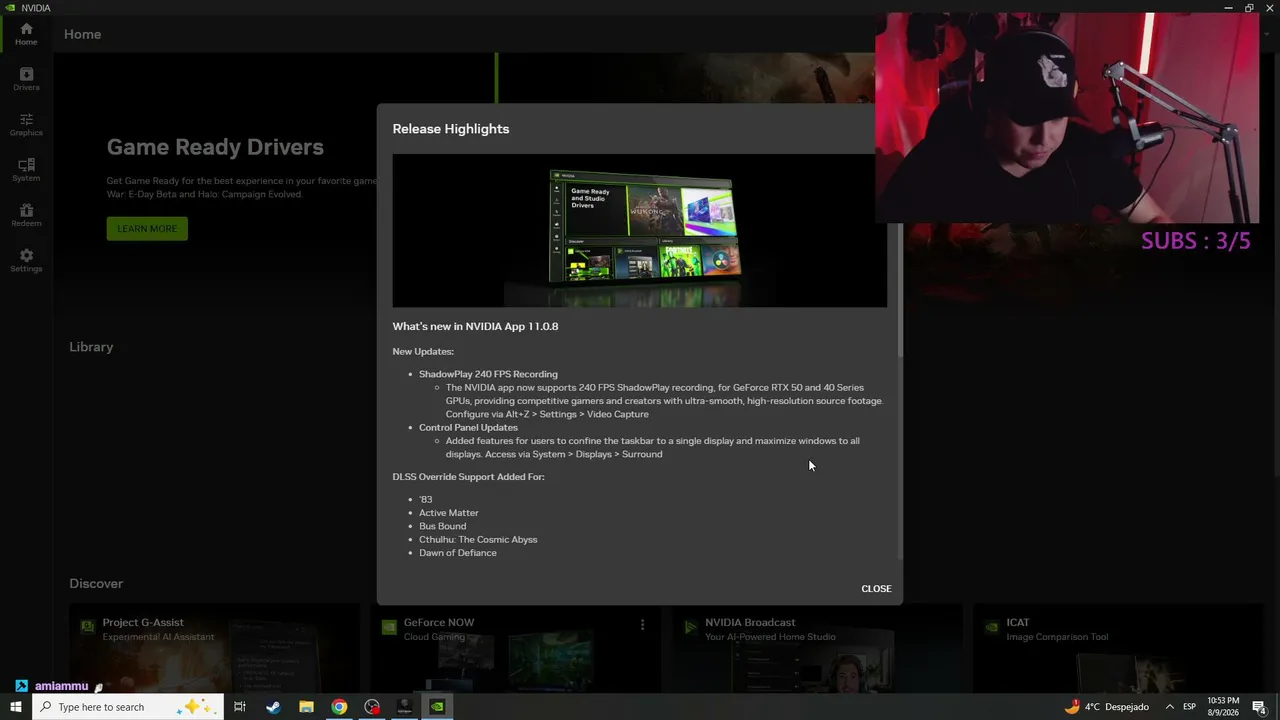Open the Graphics settings section
The height and width of the screenshot is (720, 1280).
[x=26, y=125]
